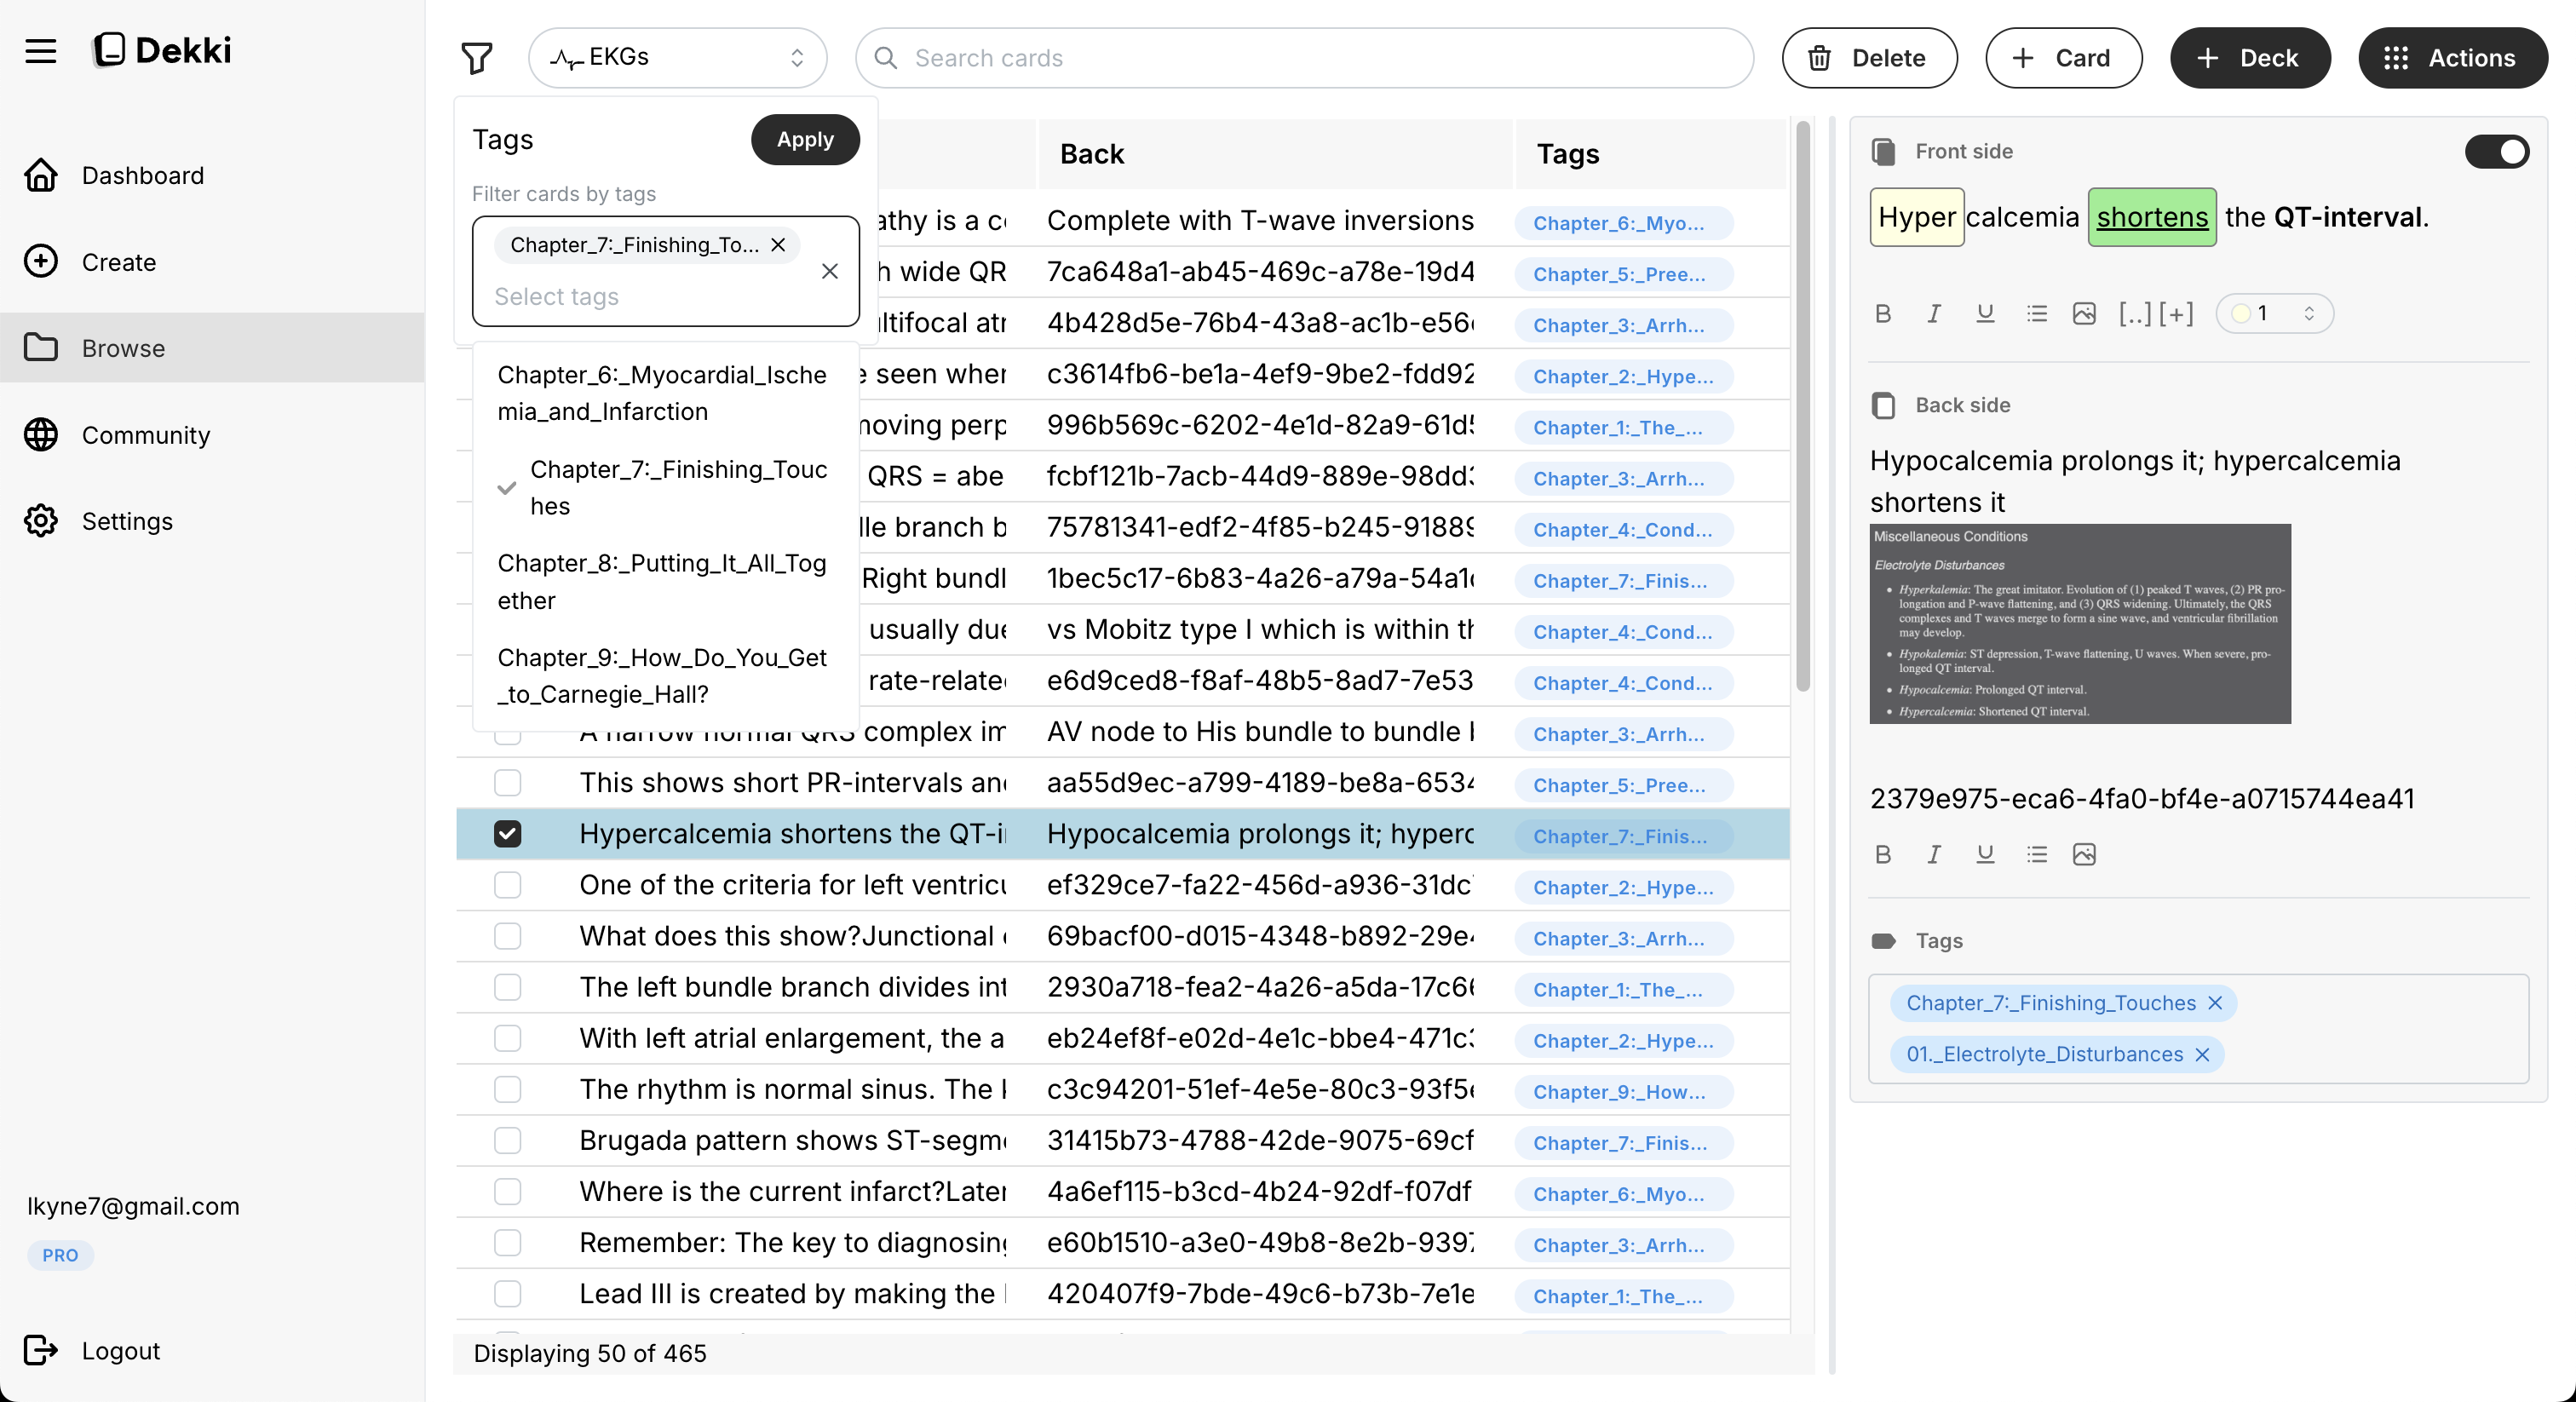
Task: Click the filter funnel icon
Action: click(477, 58)
